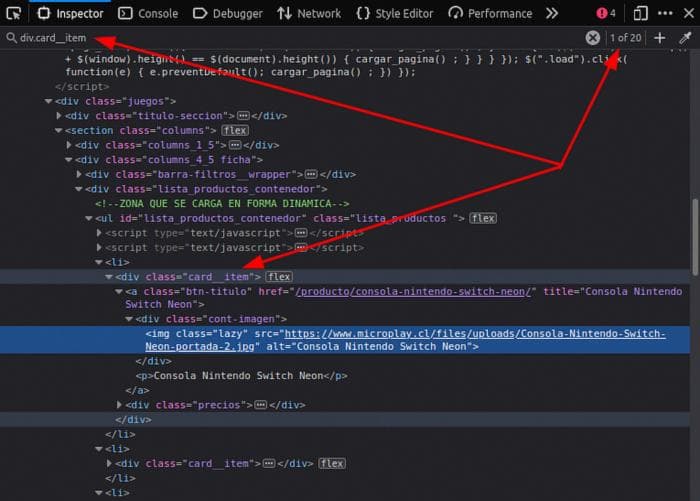
Task: Activate the eyedropper color picker icon
Action: coord(685,38)
